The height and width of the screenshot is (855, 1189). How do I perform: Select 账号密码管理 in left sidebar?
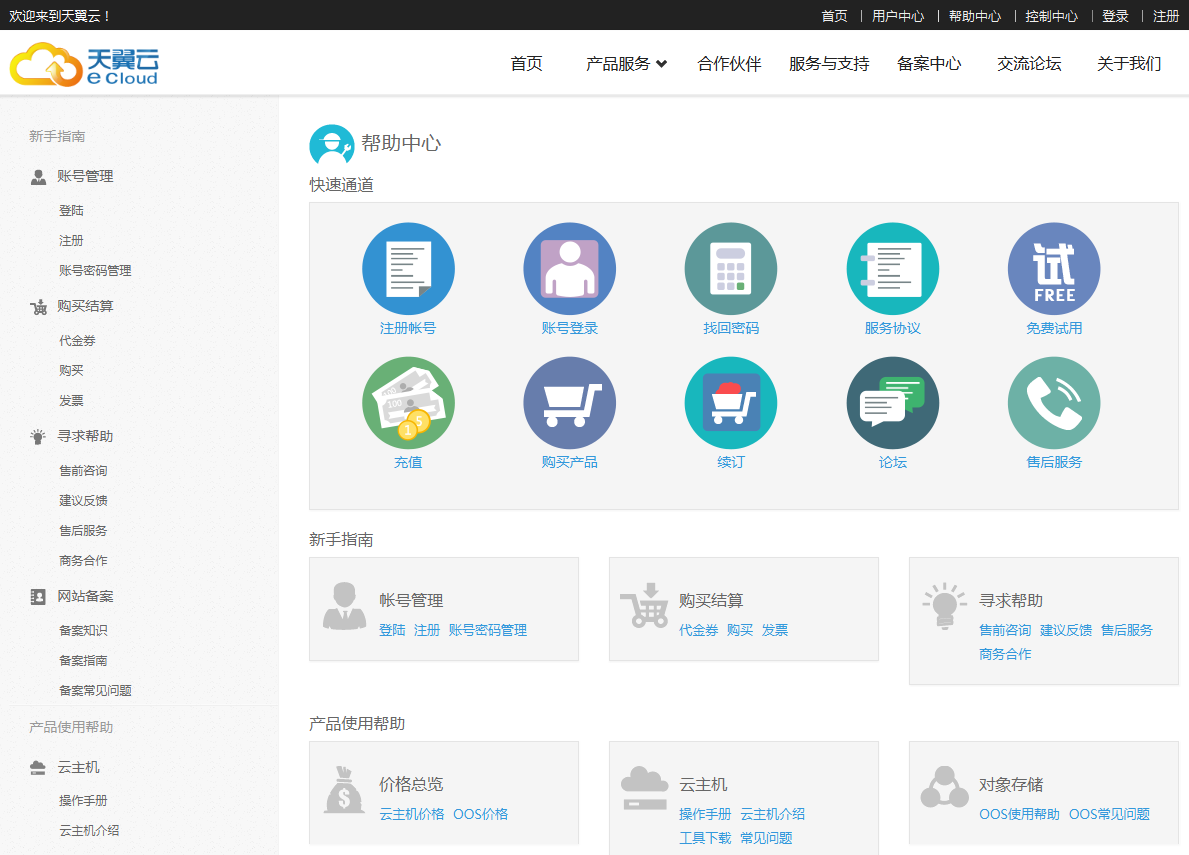point(95,271)
